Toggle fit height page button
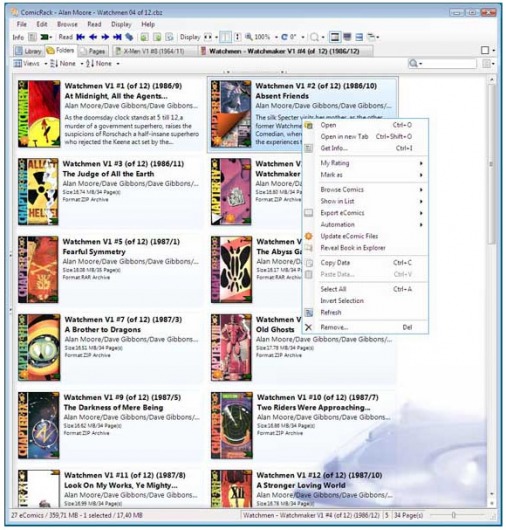506x530 pixels. (x=238, y=37)
